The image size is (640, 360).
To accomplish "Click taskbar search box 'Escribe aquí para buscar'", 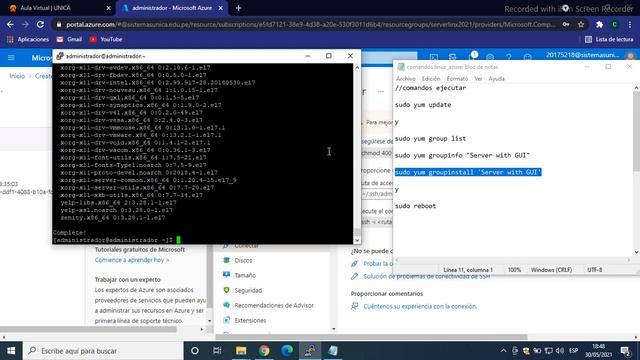I will [x=102, y=351].
